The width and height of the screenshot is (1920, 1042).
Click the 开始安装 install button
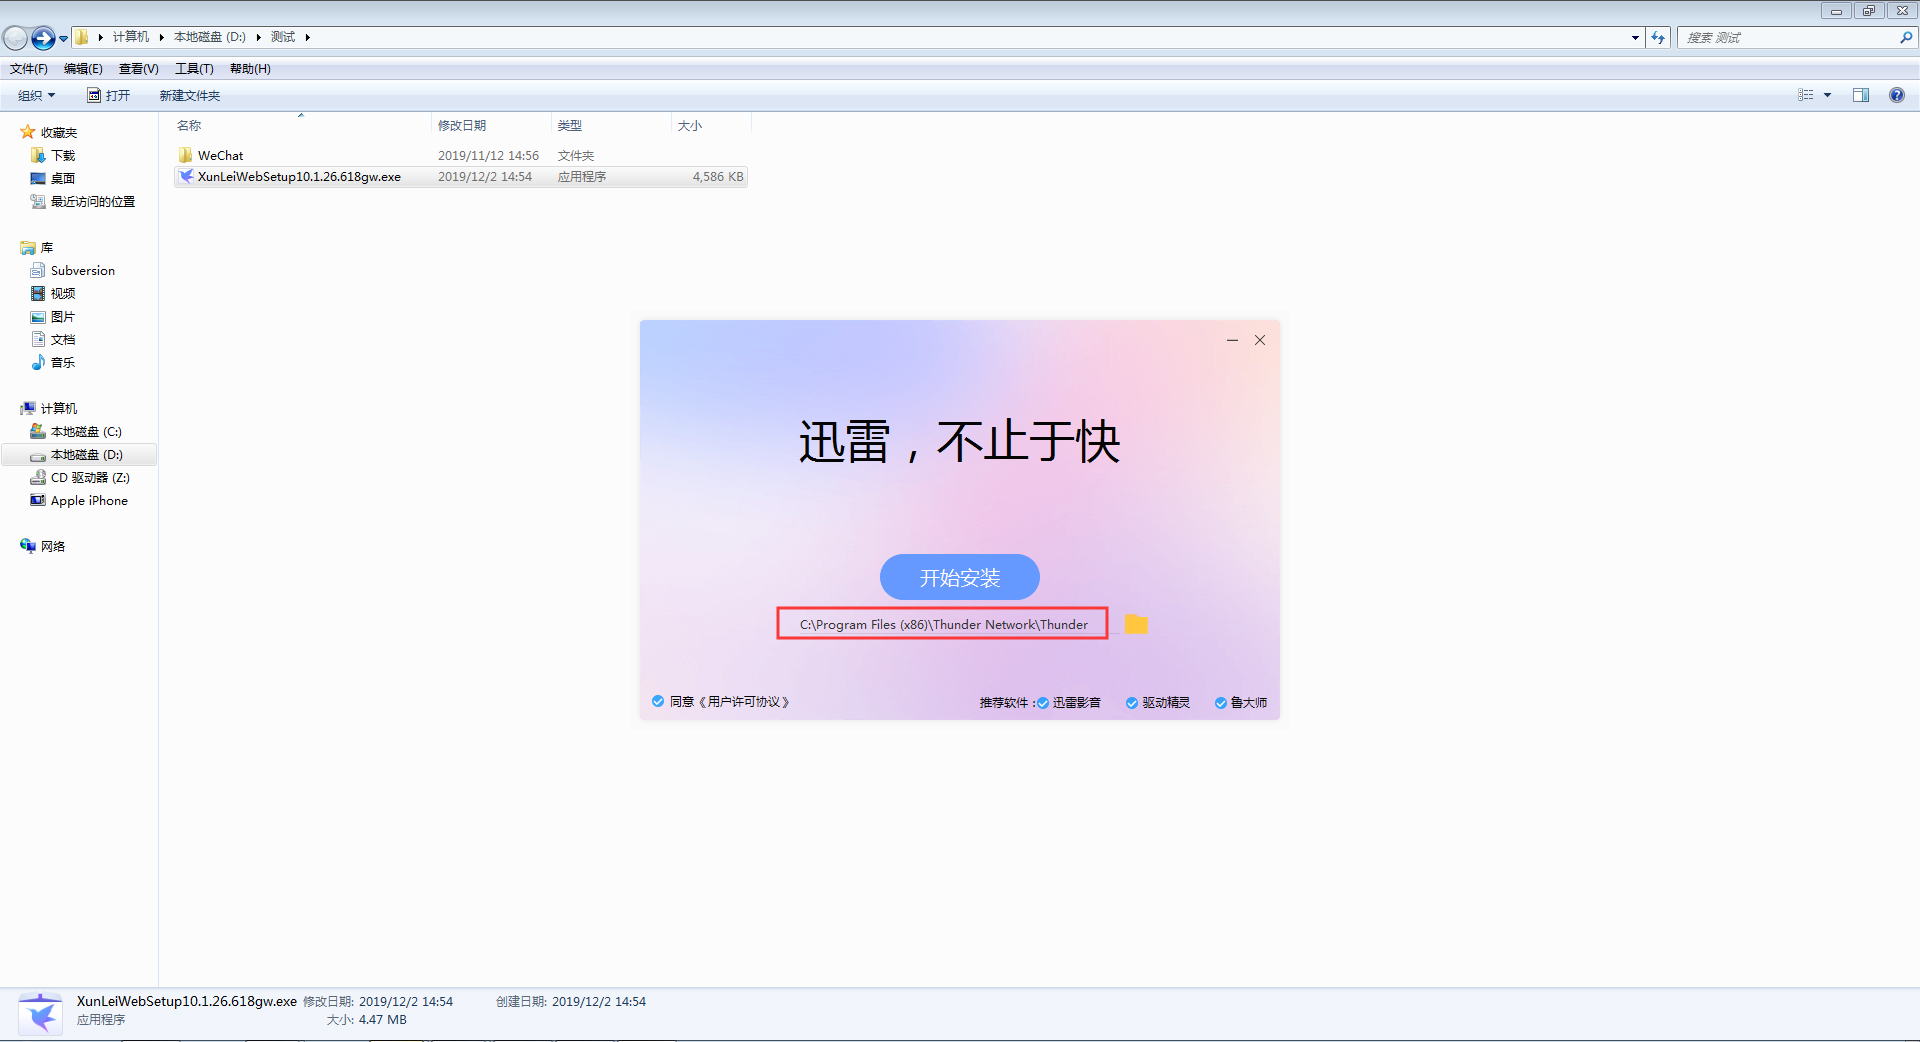click(958, 577)
